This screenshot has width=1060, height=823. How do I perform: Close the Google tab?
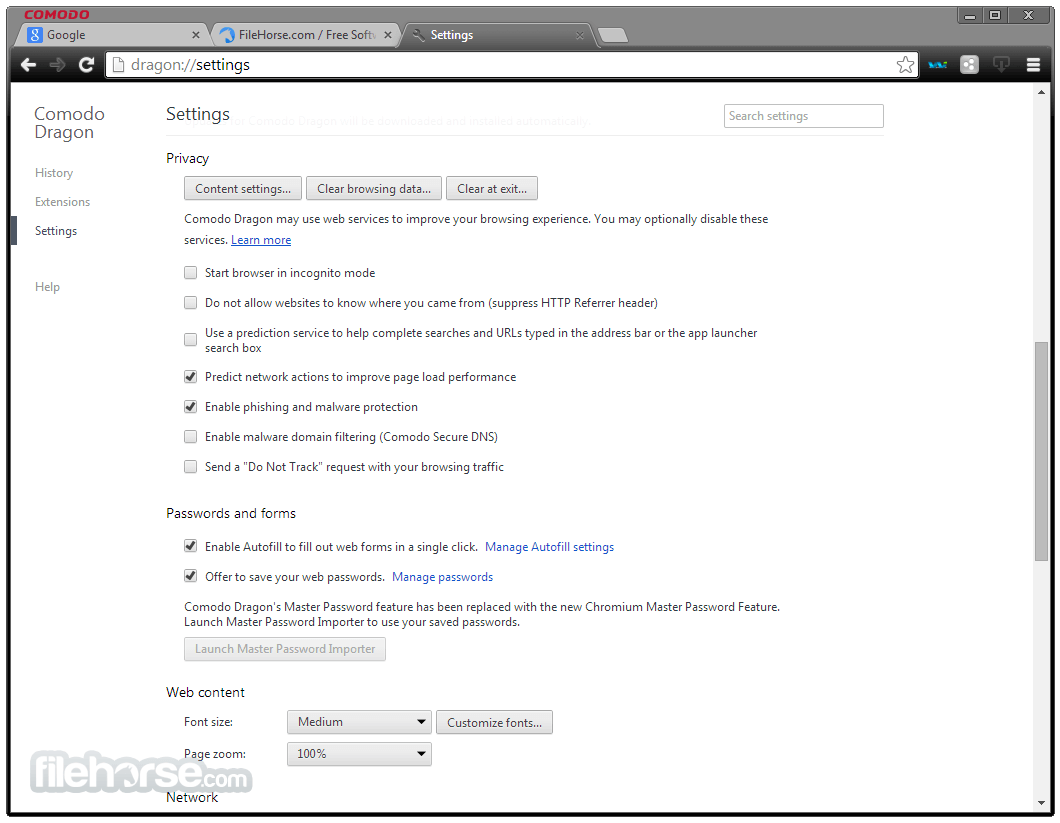[x=195, y=35]
